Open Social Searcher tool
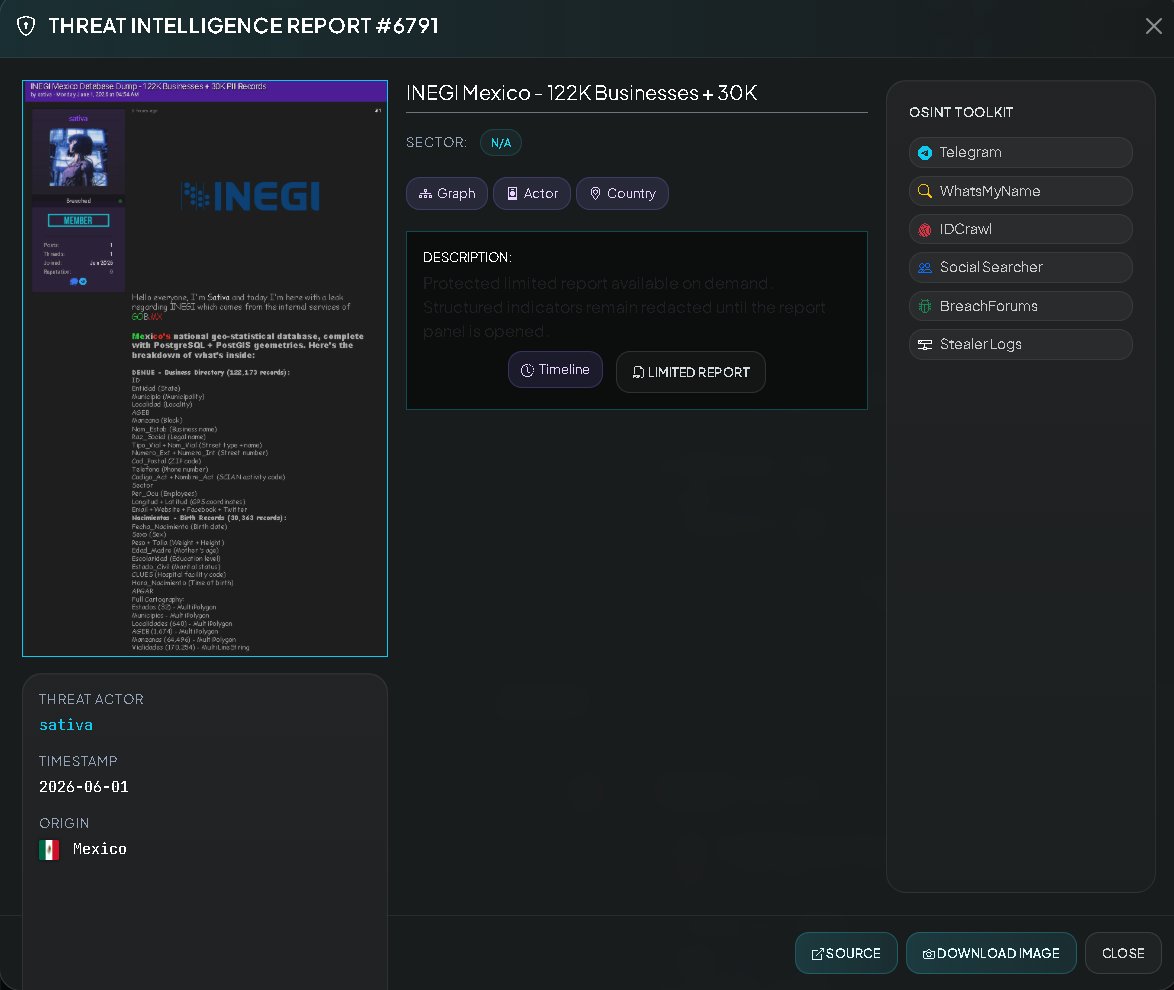This screenshot has width=1174, height=990. [x=1021, y=267]
